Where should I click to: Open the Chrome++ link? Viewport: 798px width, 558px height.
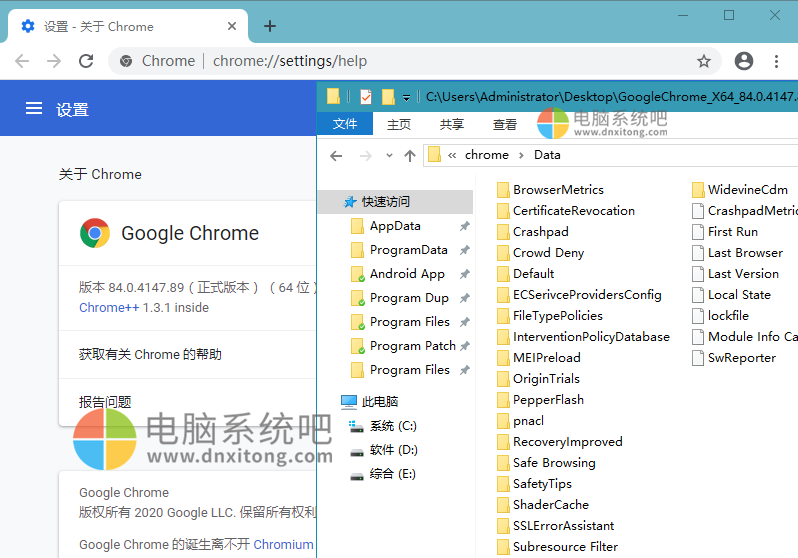point(109,308)
